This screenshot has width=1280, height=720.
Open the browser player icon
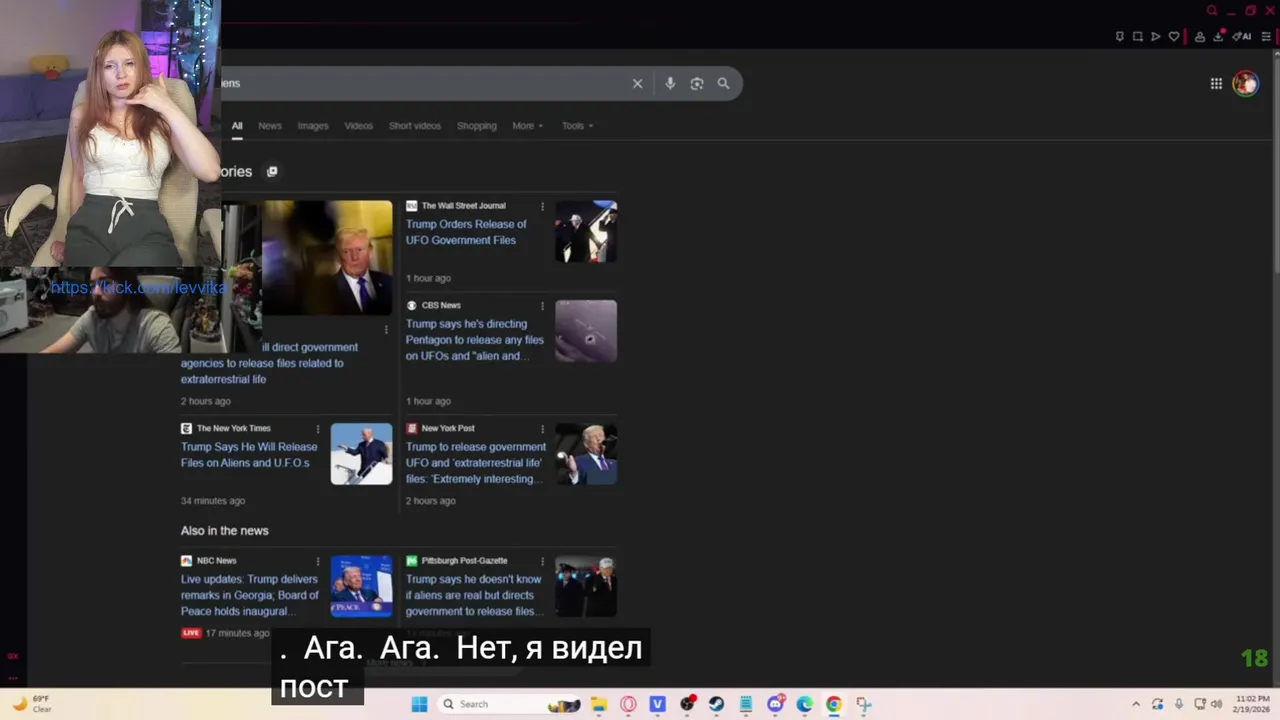(1155, 37)
